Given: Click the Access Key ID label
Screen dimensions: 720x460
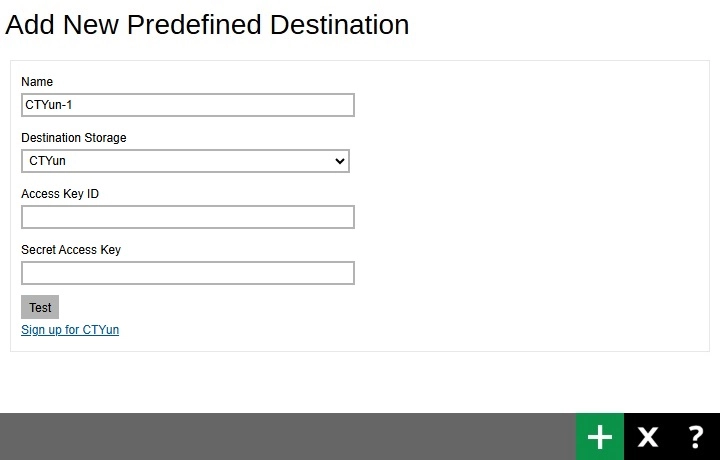Looking at the screenshot, I should point(60,194).
